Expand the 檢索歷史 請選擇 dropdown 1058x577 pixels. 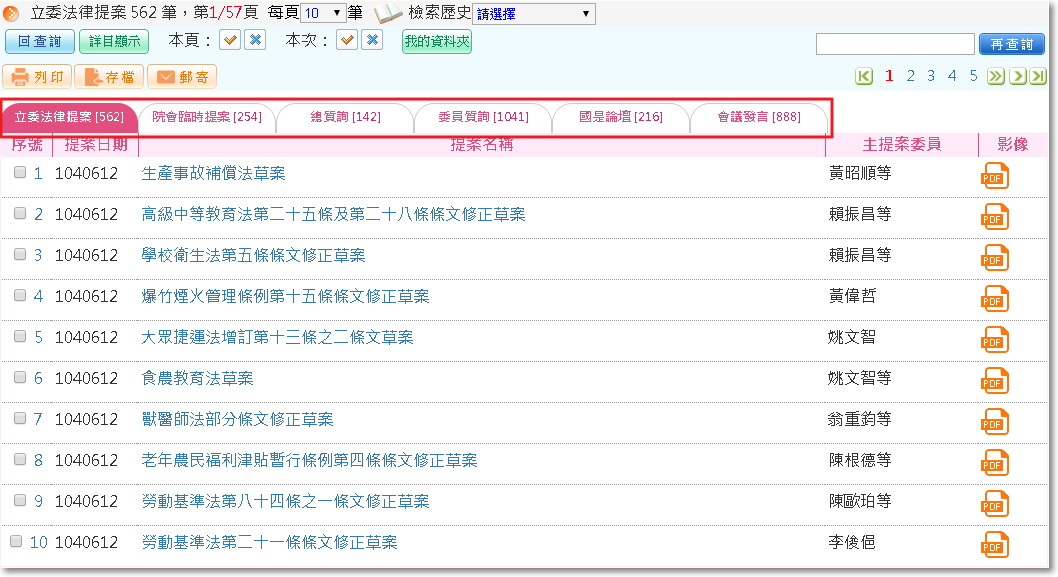coord(533,15)
